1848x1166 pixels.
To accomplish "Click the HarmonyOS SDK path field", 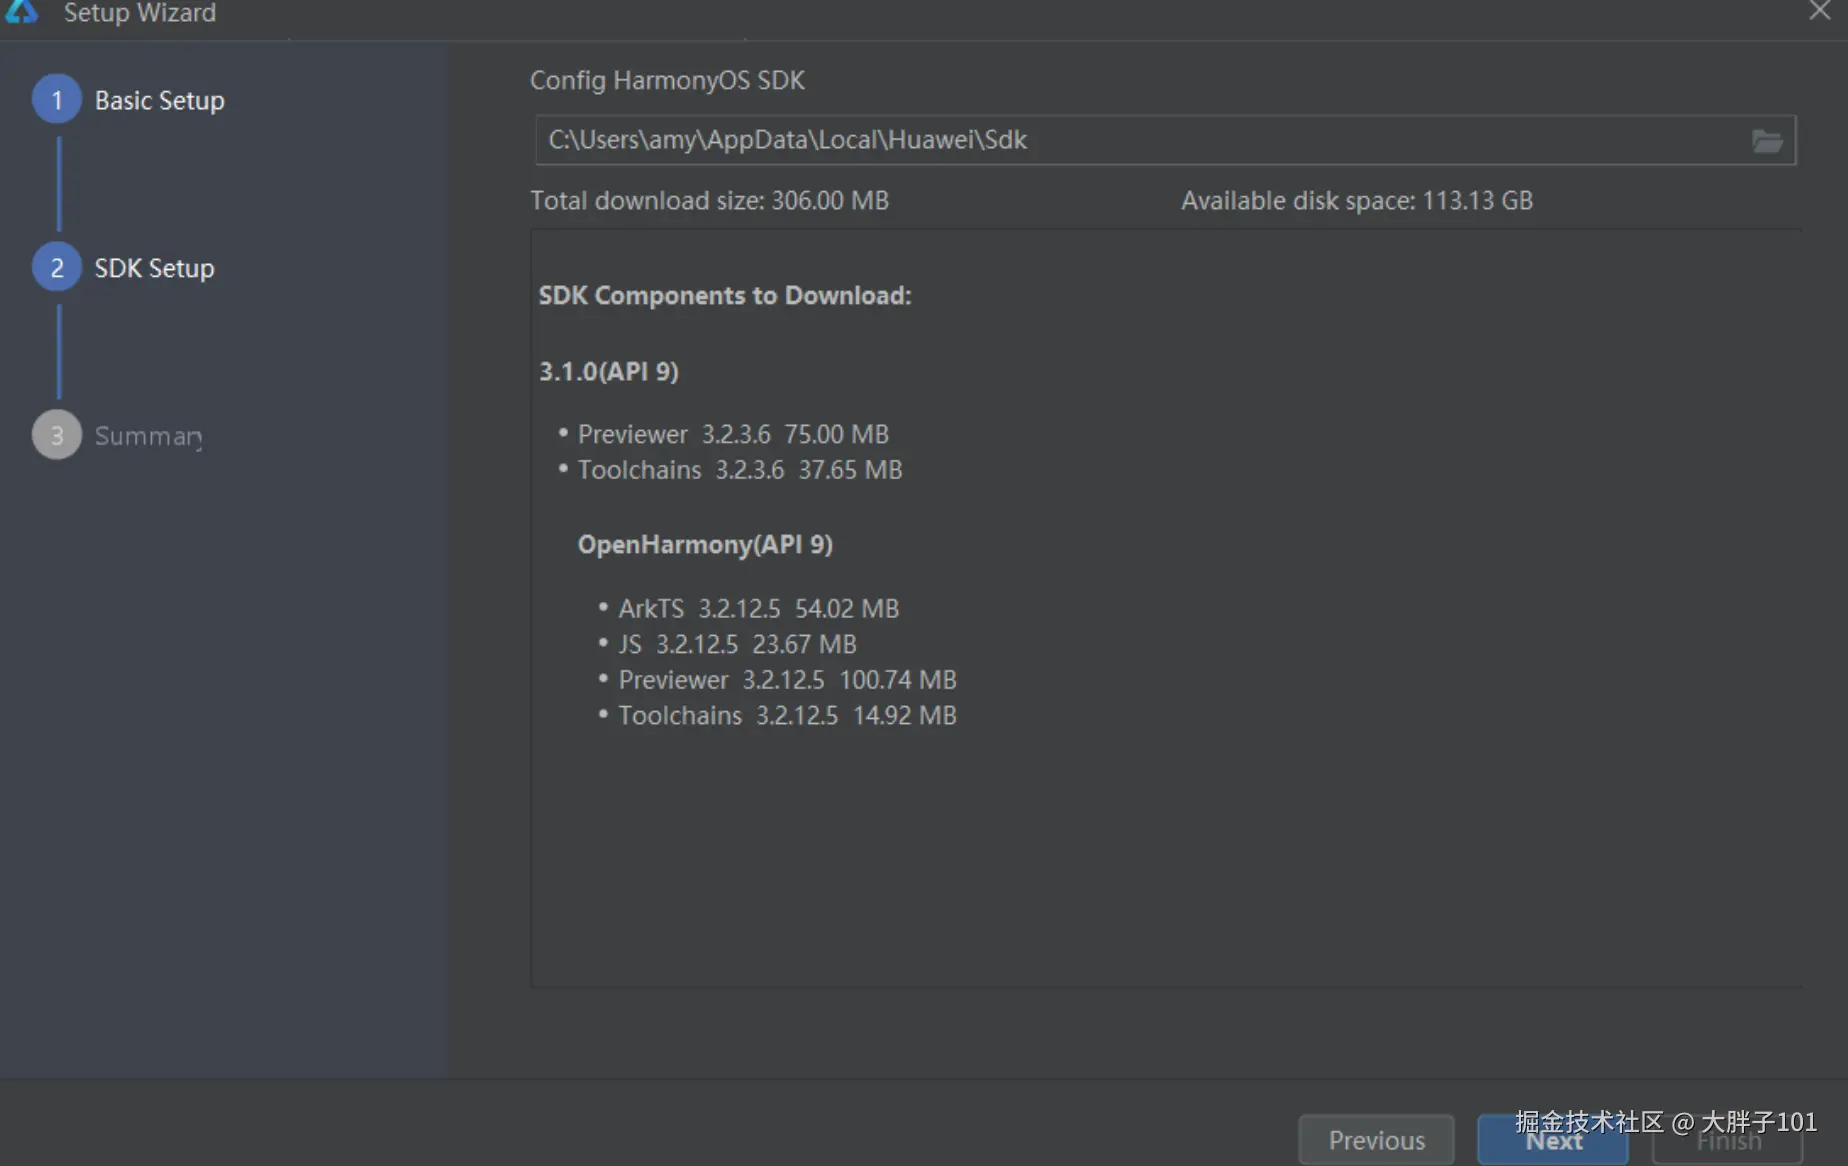I will [x=1166, y=140].
